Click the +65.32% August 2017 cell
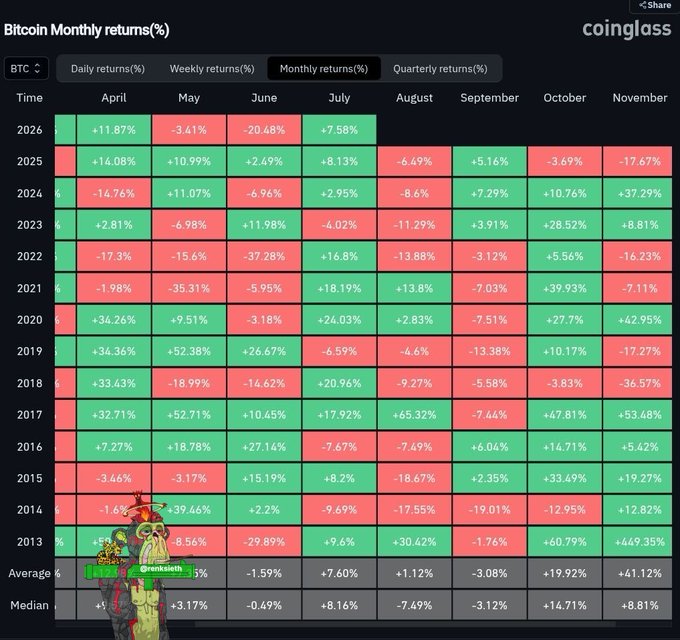This screenshot has height=640, width=680. pyautogui.click(x=414, y=415)
